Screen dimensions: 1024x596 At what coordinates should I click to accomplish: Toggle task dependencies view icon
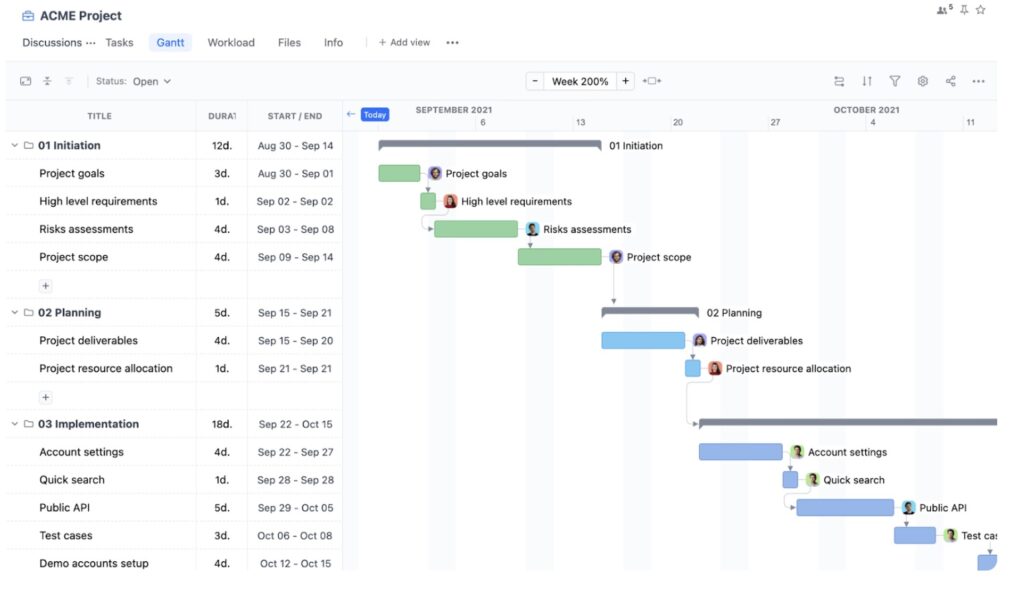(x=839, y=81)
